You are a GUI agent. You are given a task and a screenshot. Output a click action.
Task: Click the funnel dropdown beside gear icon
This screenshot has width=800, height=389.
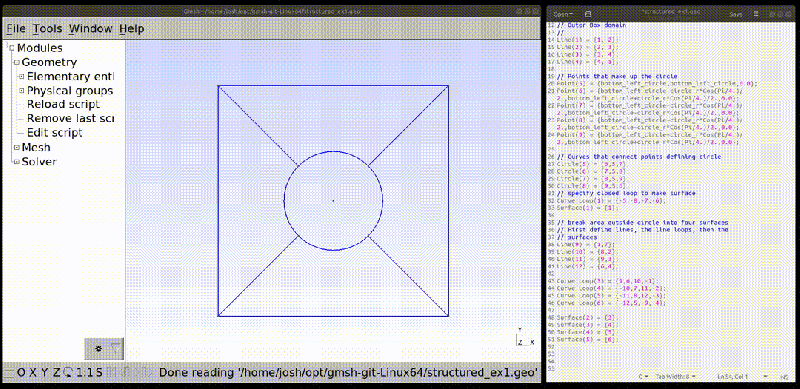(117, 348)
